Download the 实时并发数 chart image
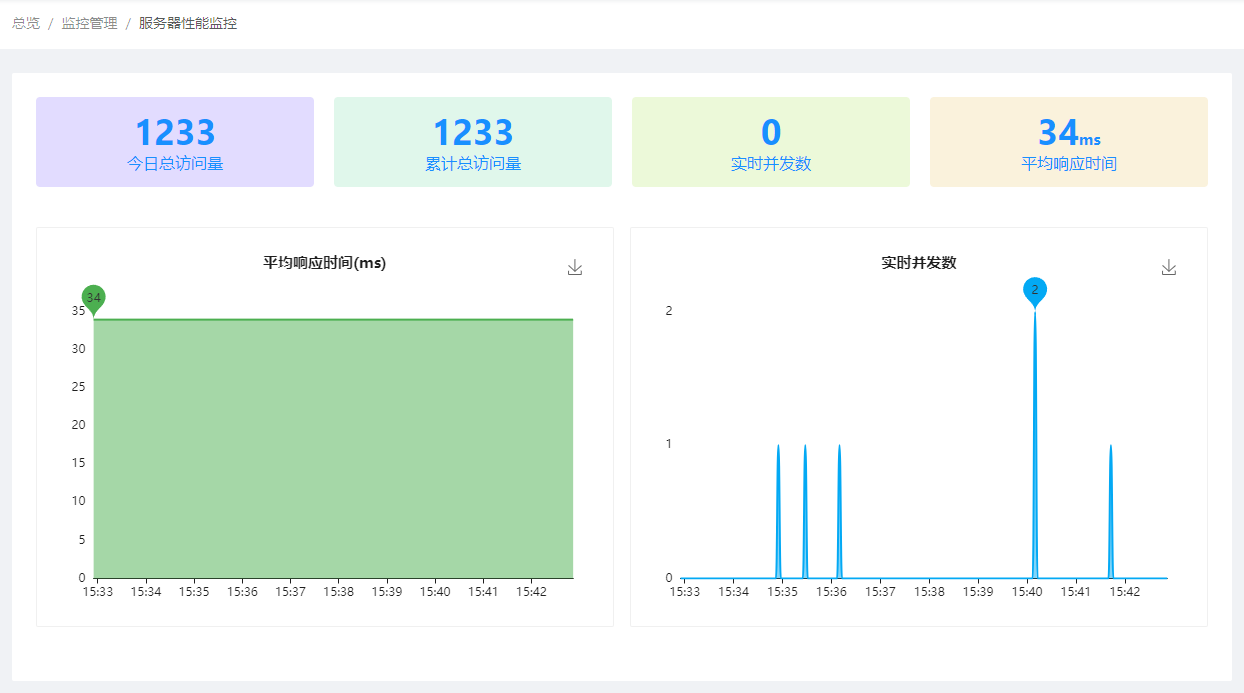 (1169, 267)
